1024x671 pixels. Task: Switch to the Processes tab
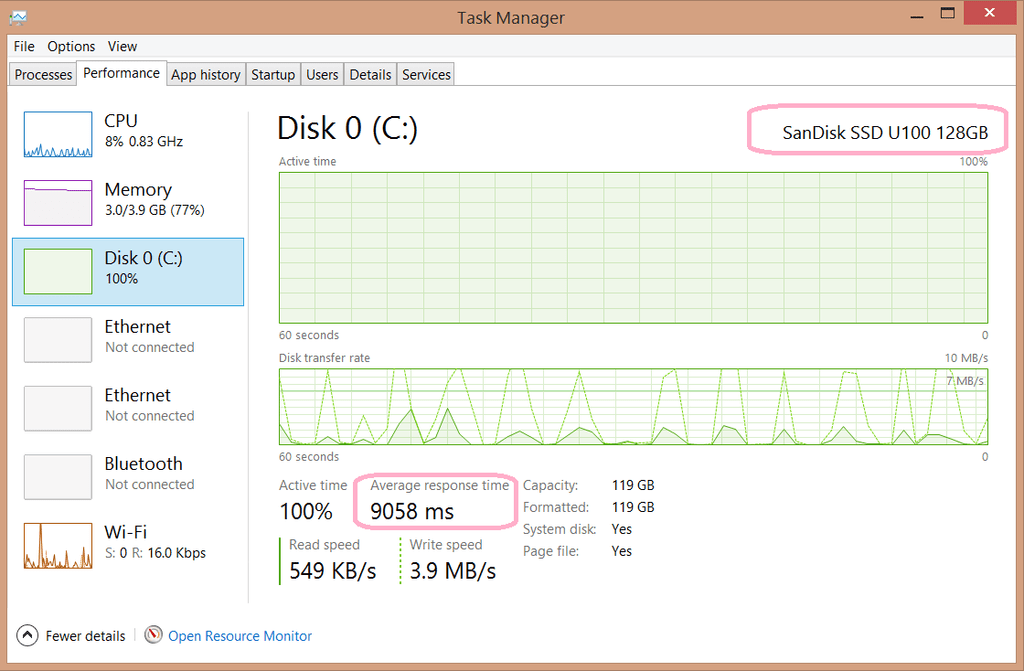[42, 73]
